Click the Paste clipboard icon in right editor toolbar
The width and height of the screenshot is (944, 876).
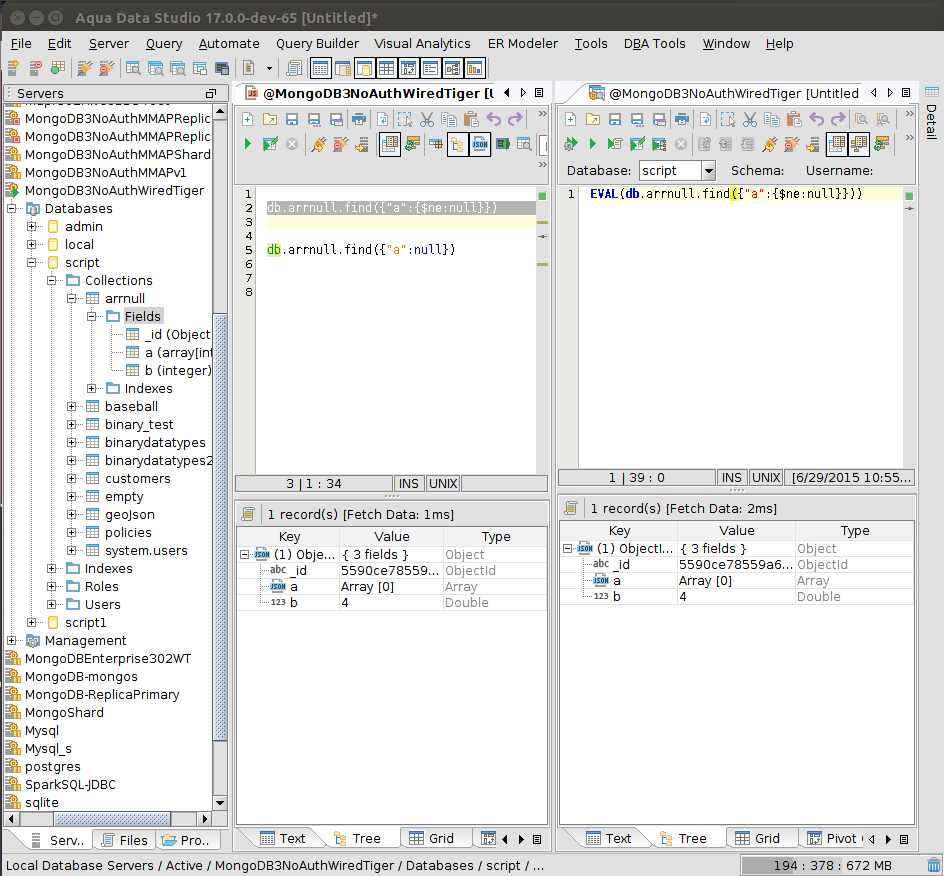(792, 119)
